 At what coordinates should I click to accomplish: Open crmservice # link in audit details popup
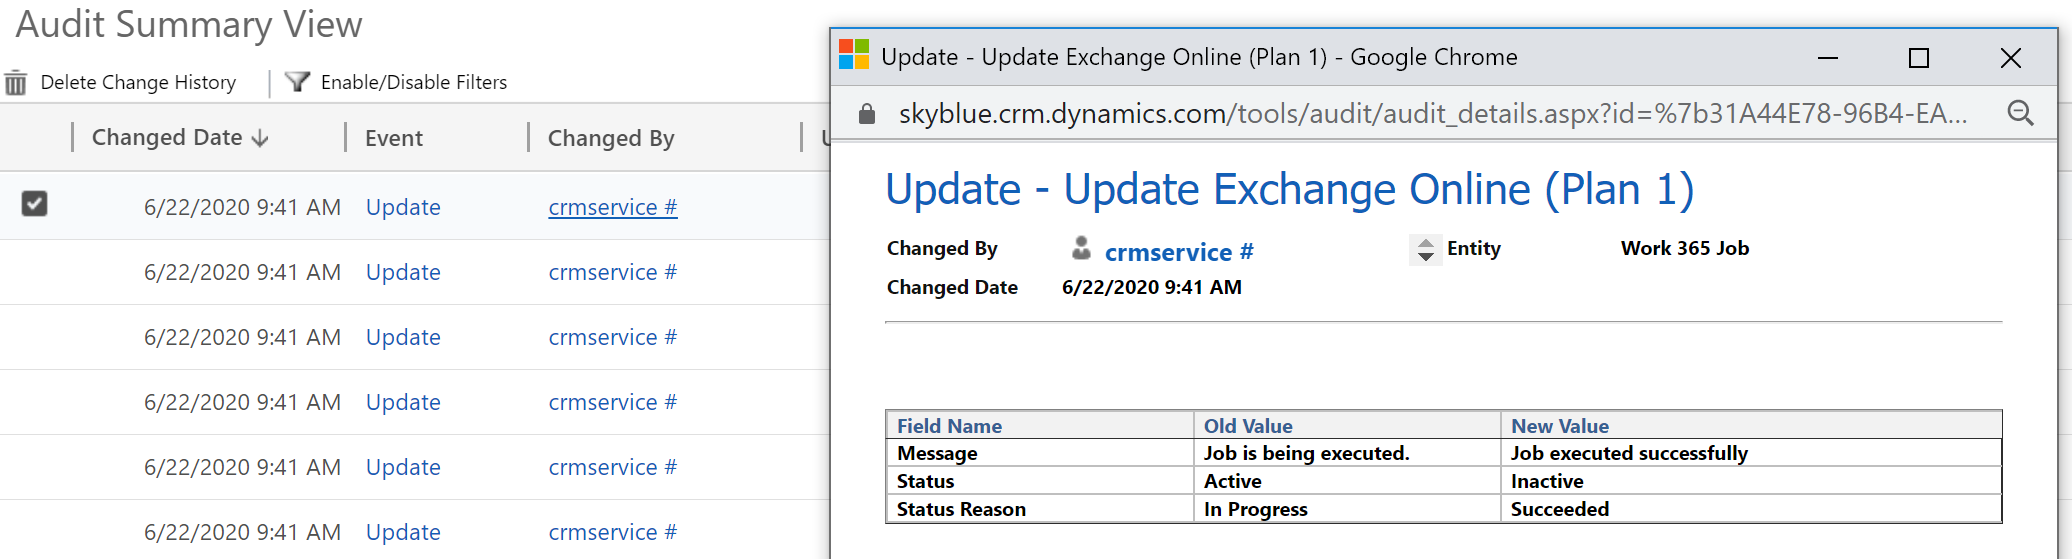tap(1179, 252)
